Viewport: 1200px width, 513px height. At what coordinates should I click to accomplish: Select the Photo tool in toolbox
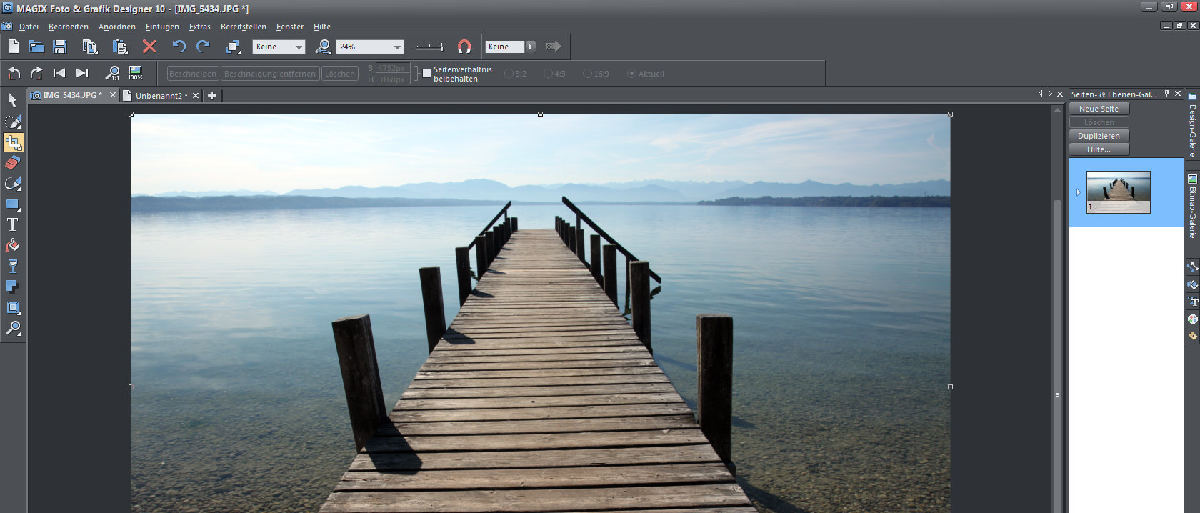click(13, 120)
